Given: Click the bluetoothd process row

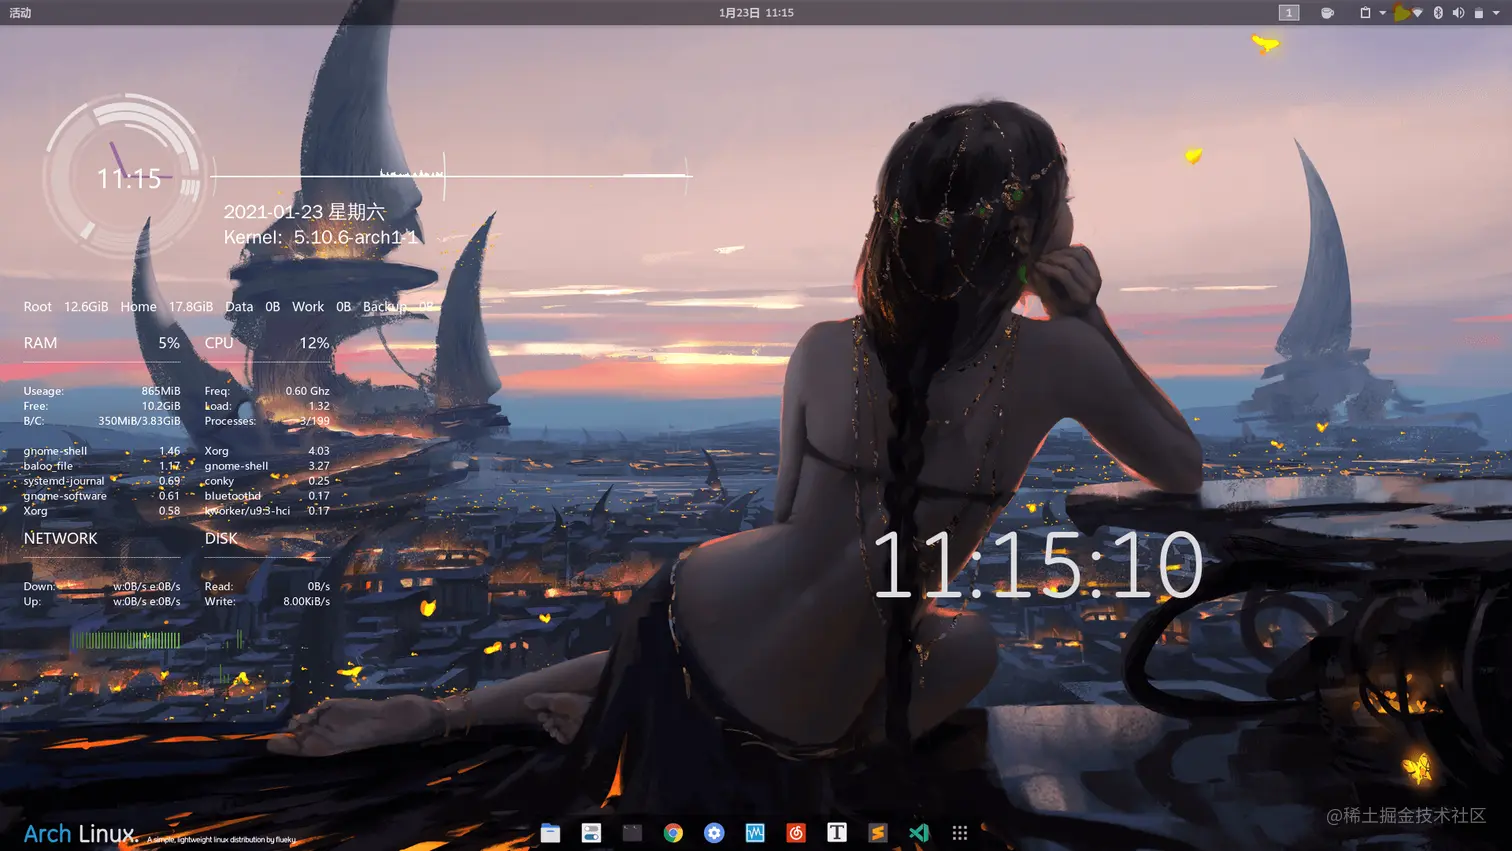Looking at the screenshot, I should click(x=267, y=496).
